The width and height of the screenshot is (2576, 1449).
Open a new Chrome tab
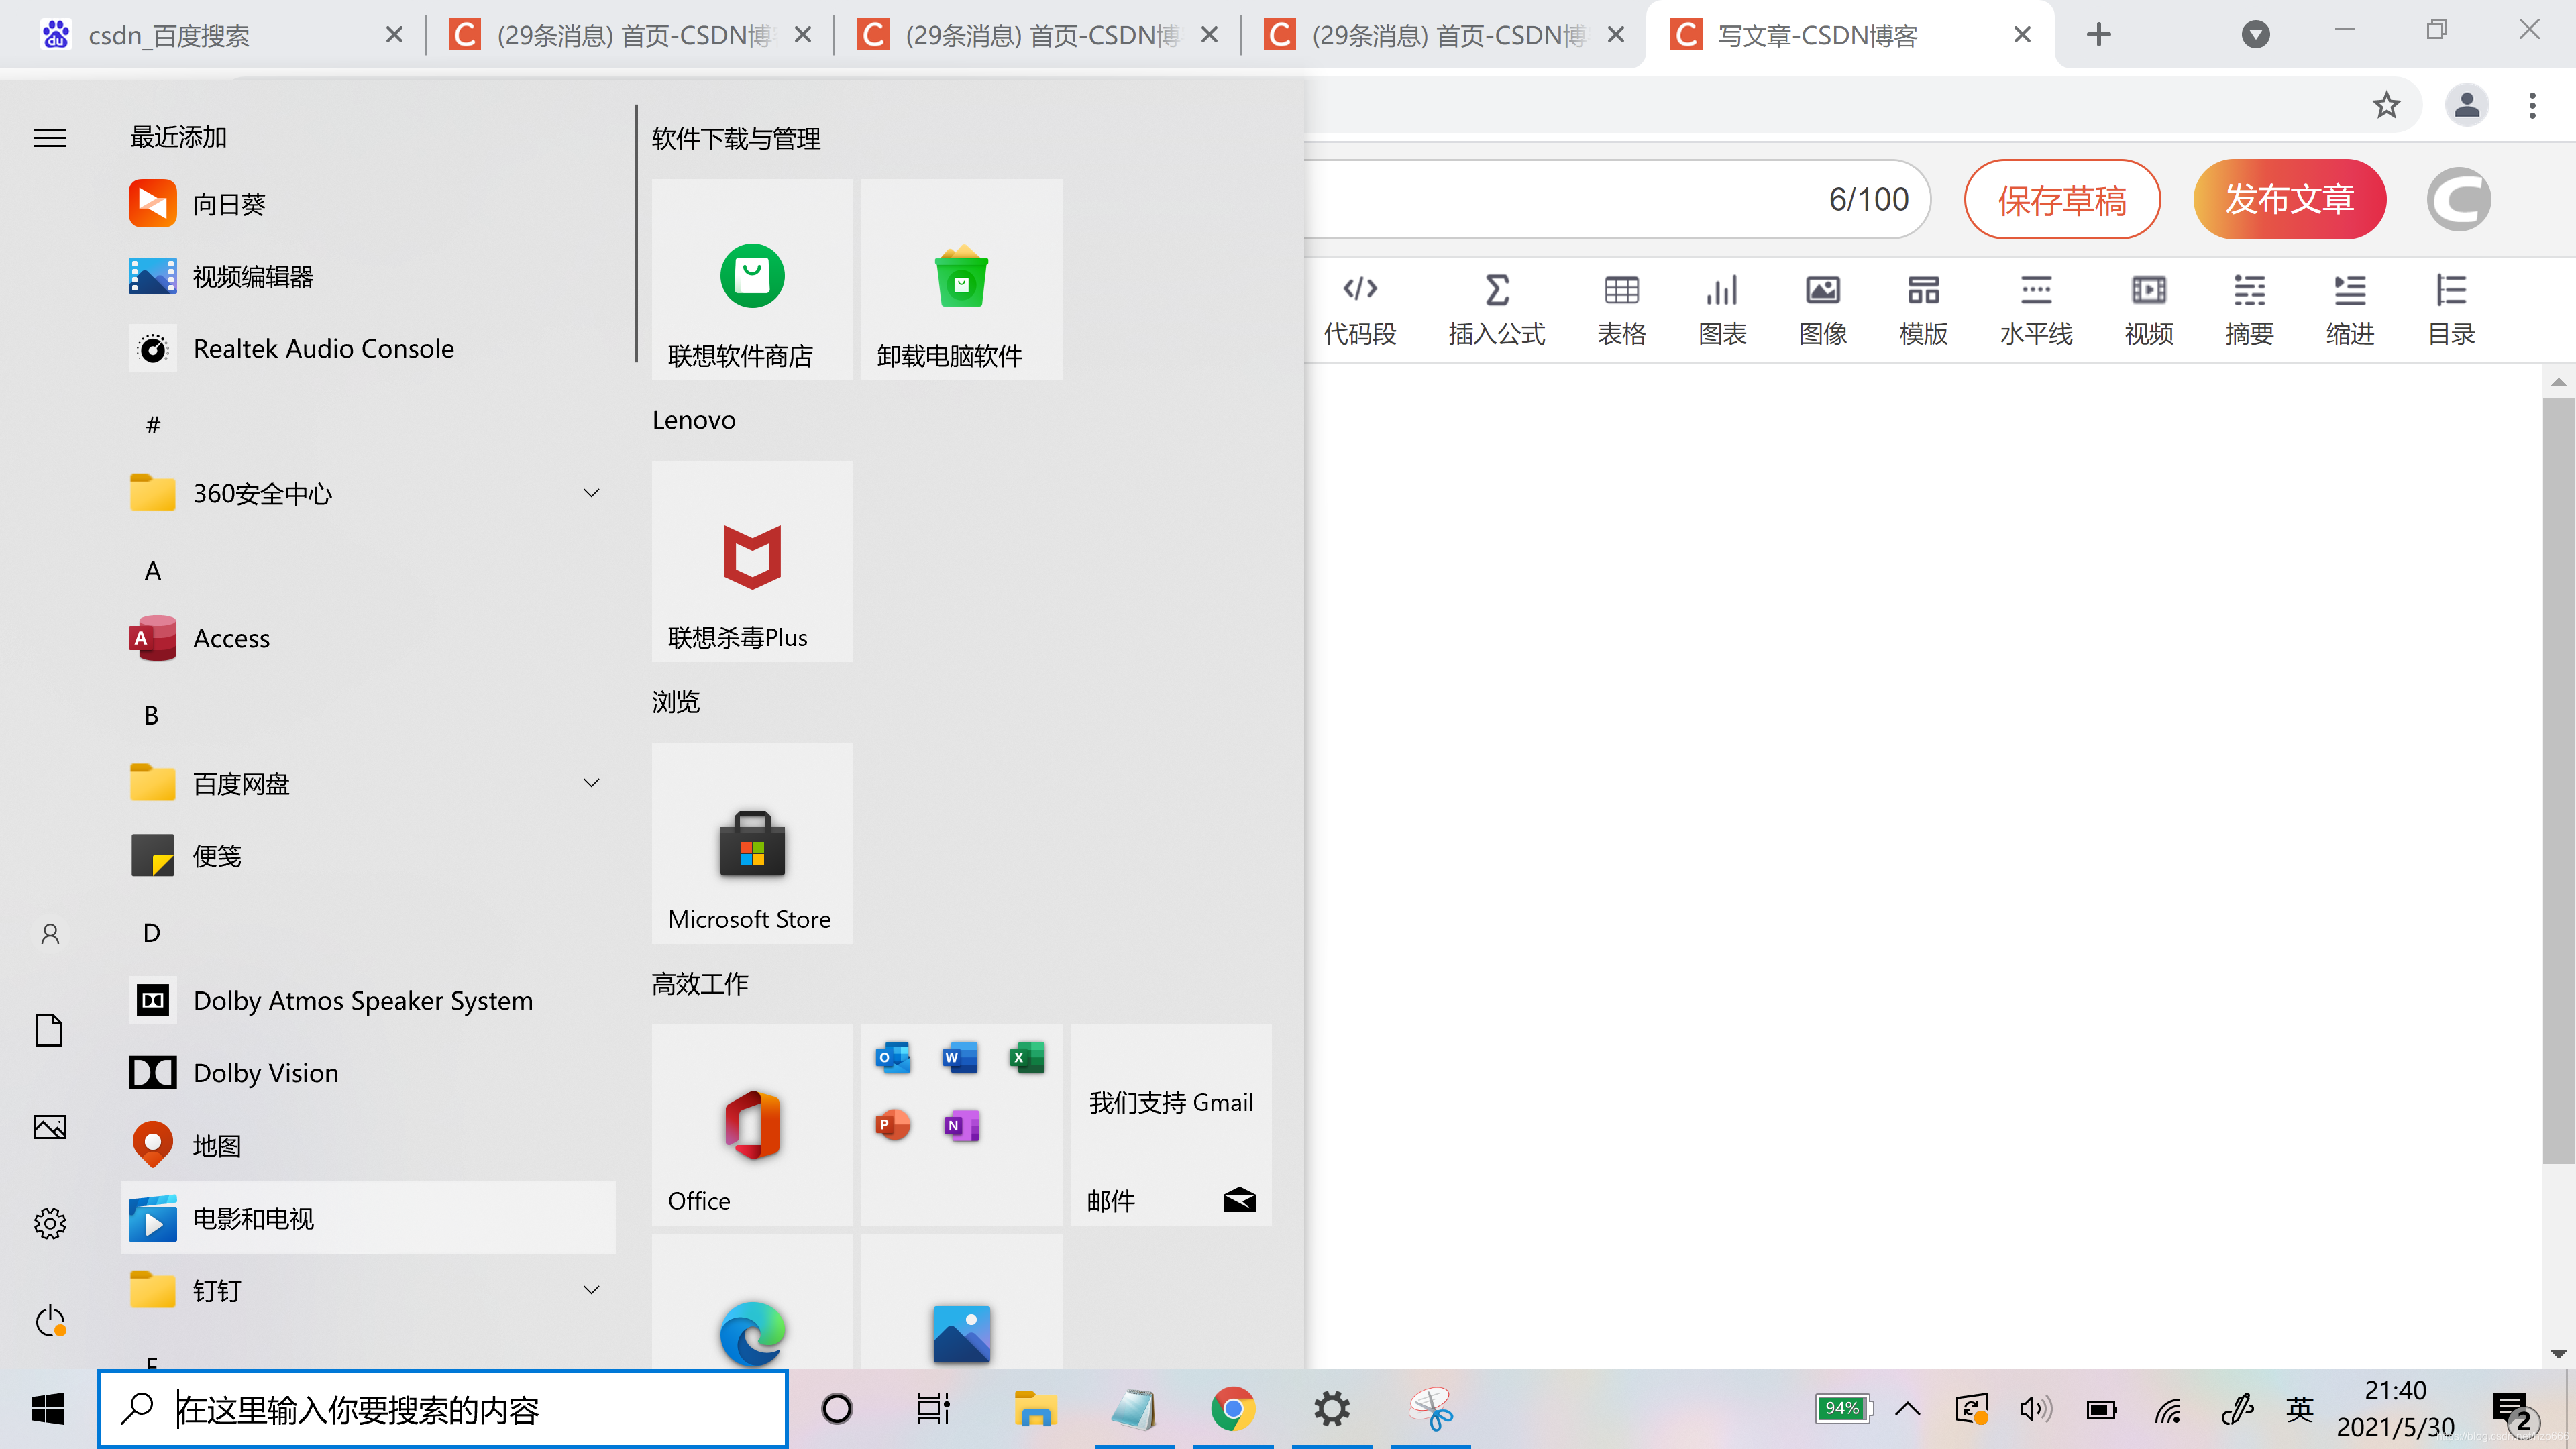[x=2099, y=35]
